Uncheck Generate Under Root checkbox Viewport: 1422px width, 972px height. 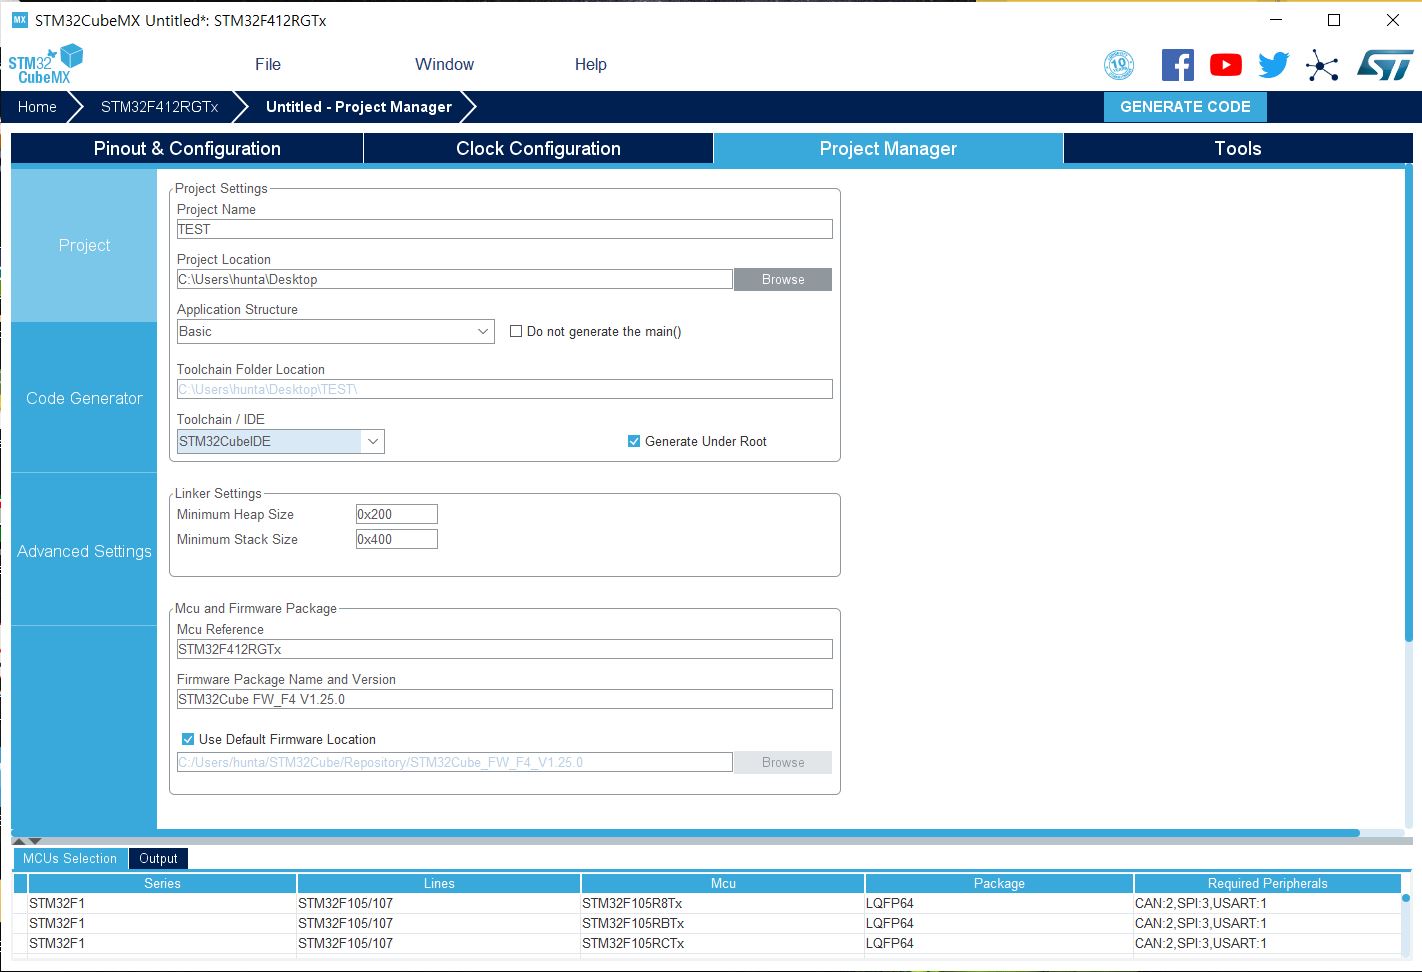click(634, 441)
